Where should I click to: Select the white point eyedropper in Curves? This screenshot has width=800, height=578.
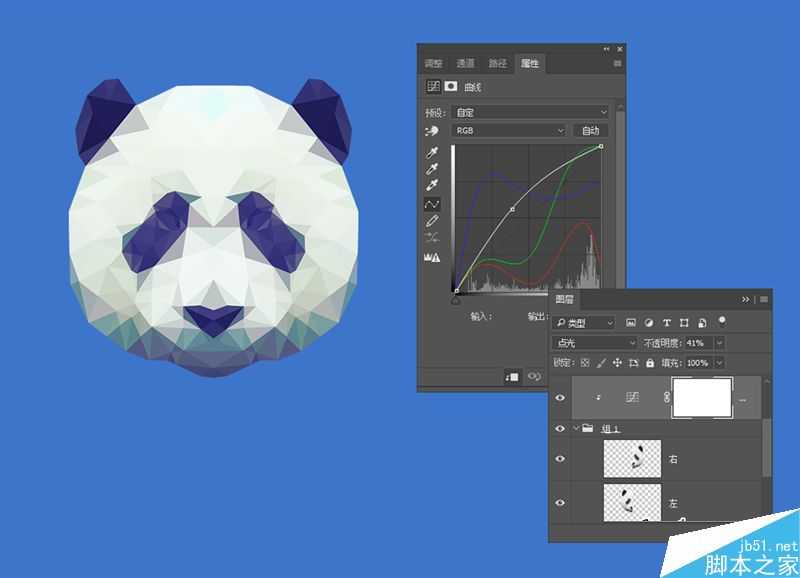click(x=433, y=186)
